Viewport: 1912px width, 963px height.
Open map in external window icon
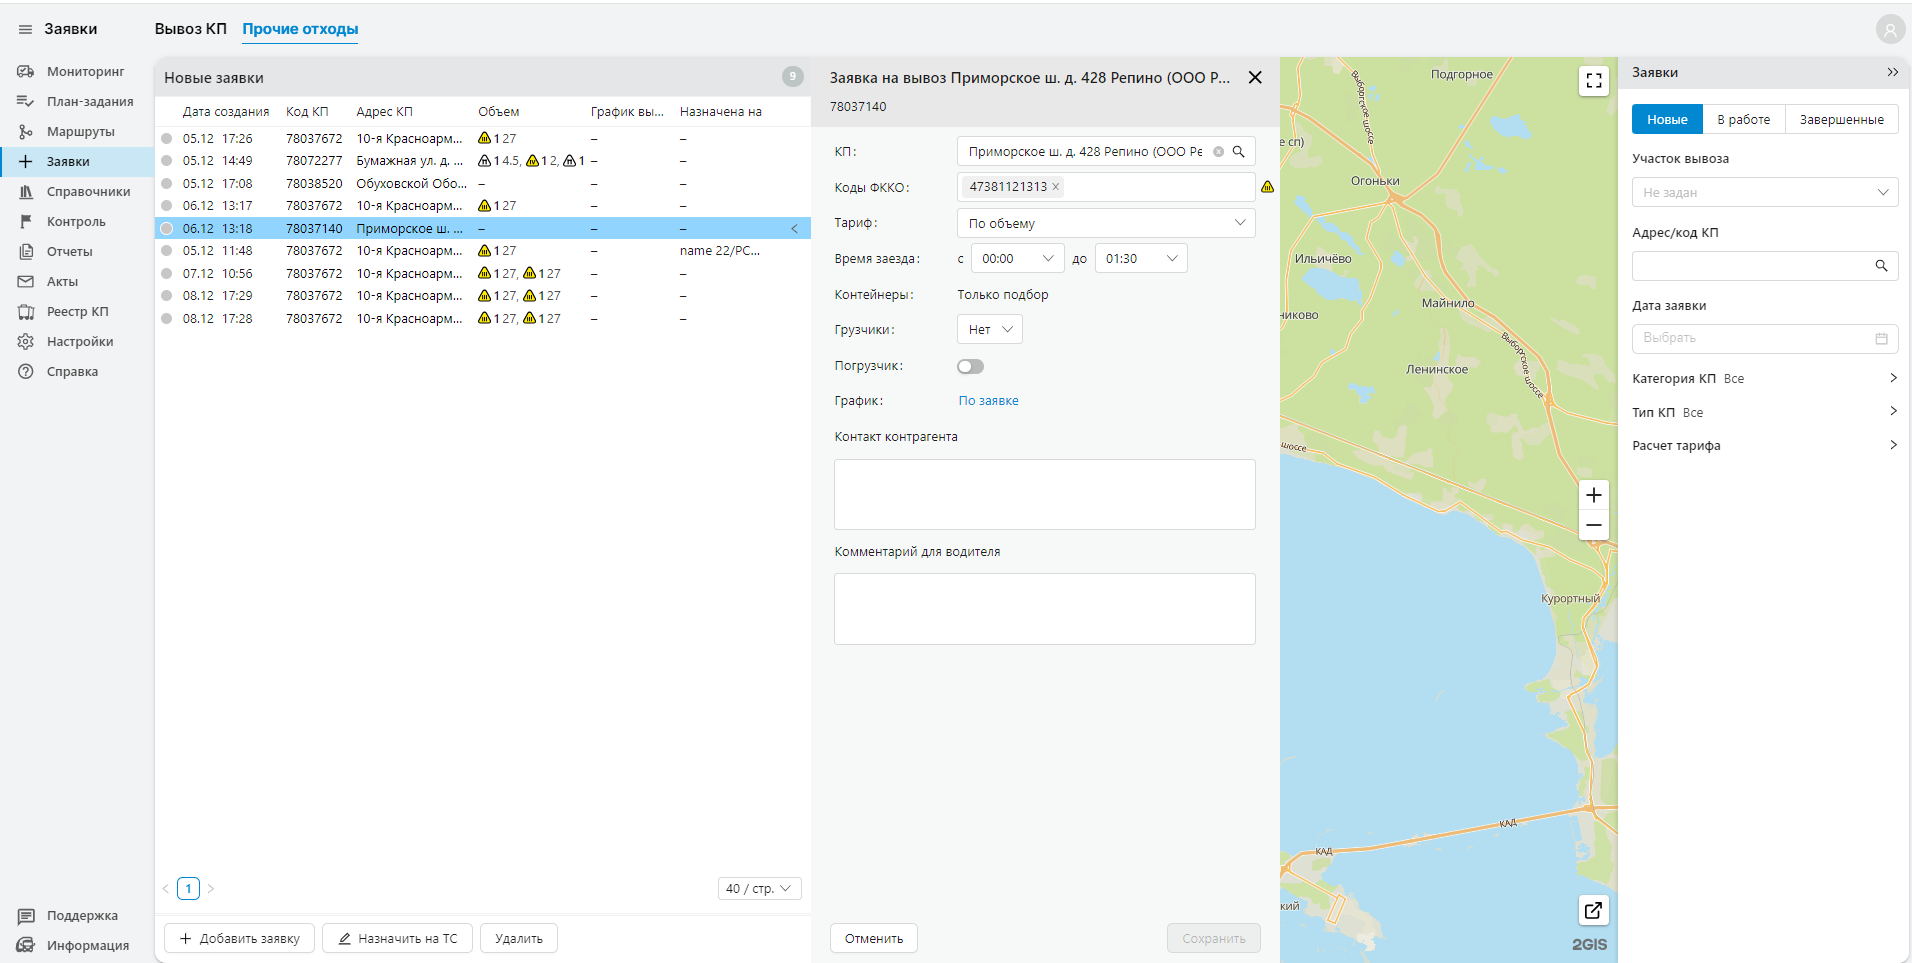[1593, 910]
